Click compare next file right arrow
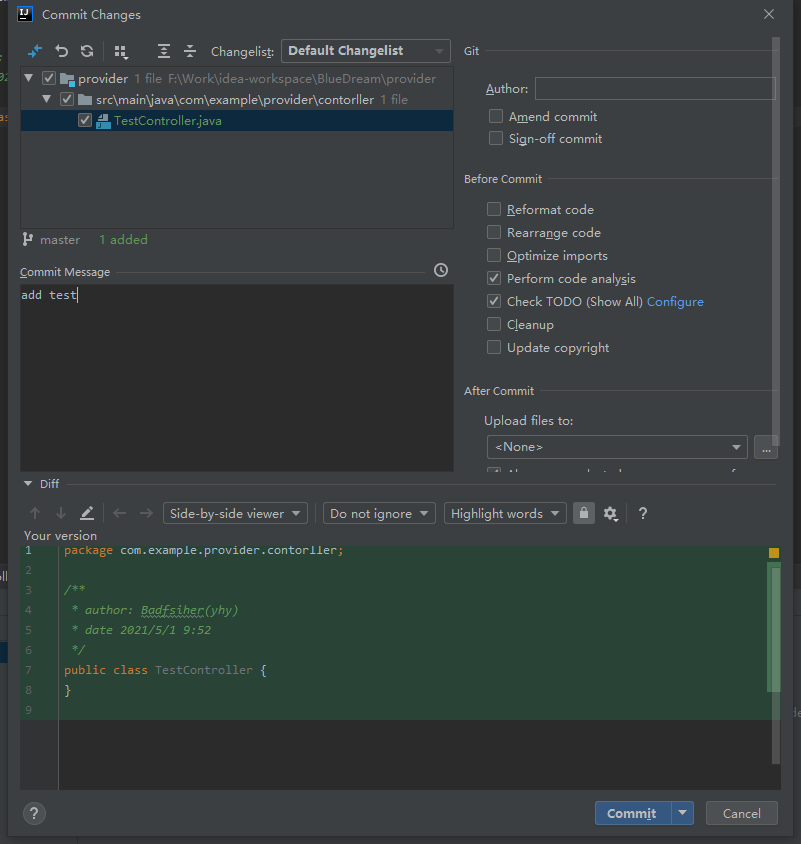The width and height of the screenshot is (801, 844). tap(146, 514)
